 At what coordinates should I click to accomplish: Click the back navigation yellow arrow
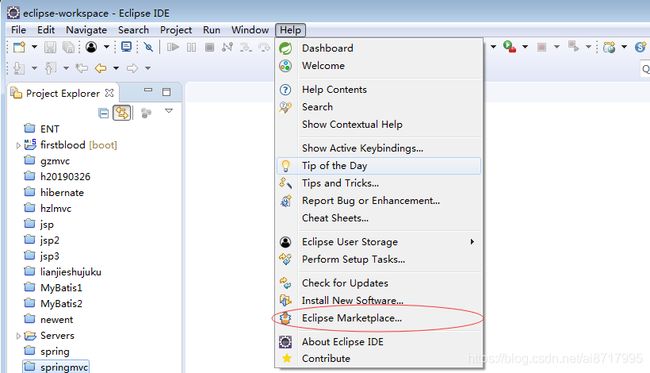click(100, 68)
